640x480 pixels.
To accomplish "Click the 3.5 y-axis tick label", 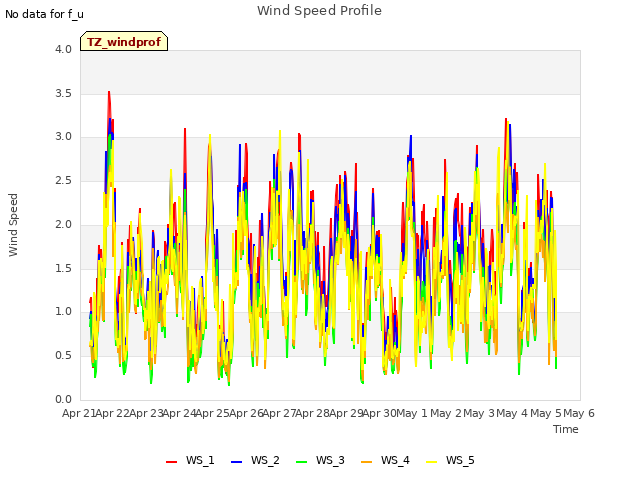I will pyautogui.click(x=63, y=93).
